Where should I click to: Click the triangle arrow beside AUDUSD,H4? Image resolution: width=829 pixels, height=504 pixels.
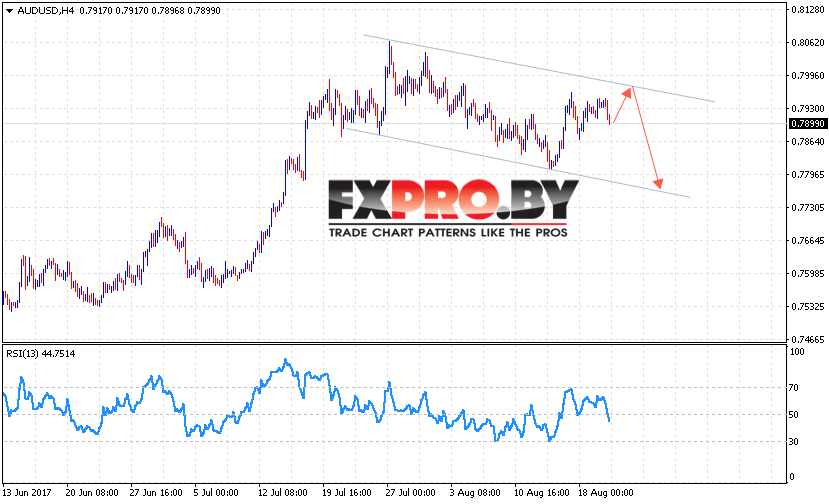(9, 11)
